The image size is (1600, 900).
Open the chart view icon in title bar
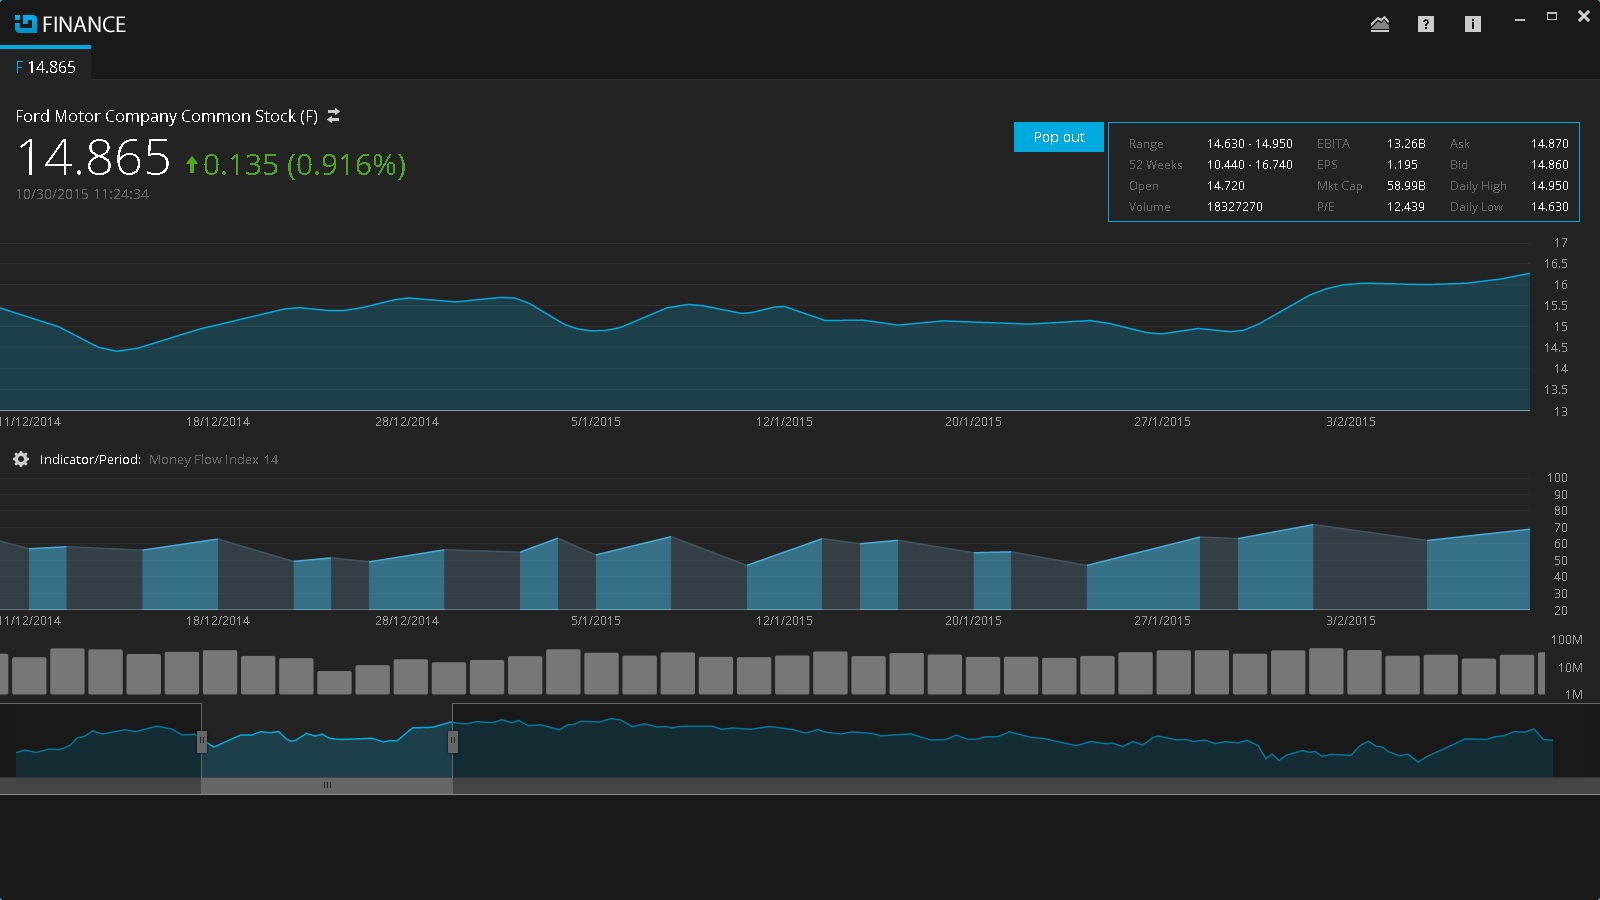pos(1380,24)
